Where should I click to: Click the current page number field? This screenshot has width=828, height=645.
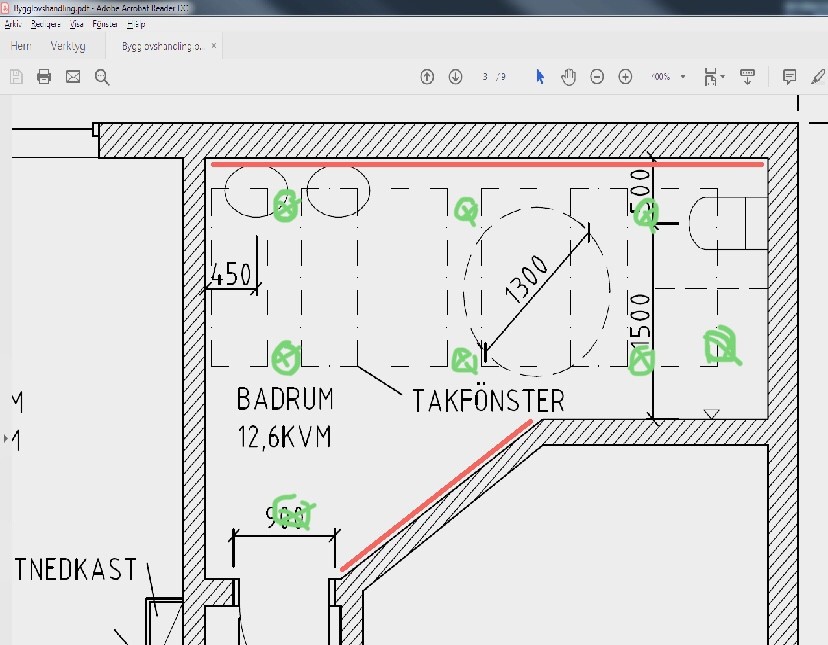[x=485, y=77]
